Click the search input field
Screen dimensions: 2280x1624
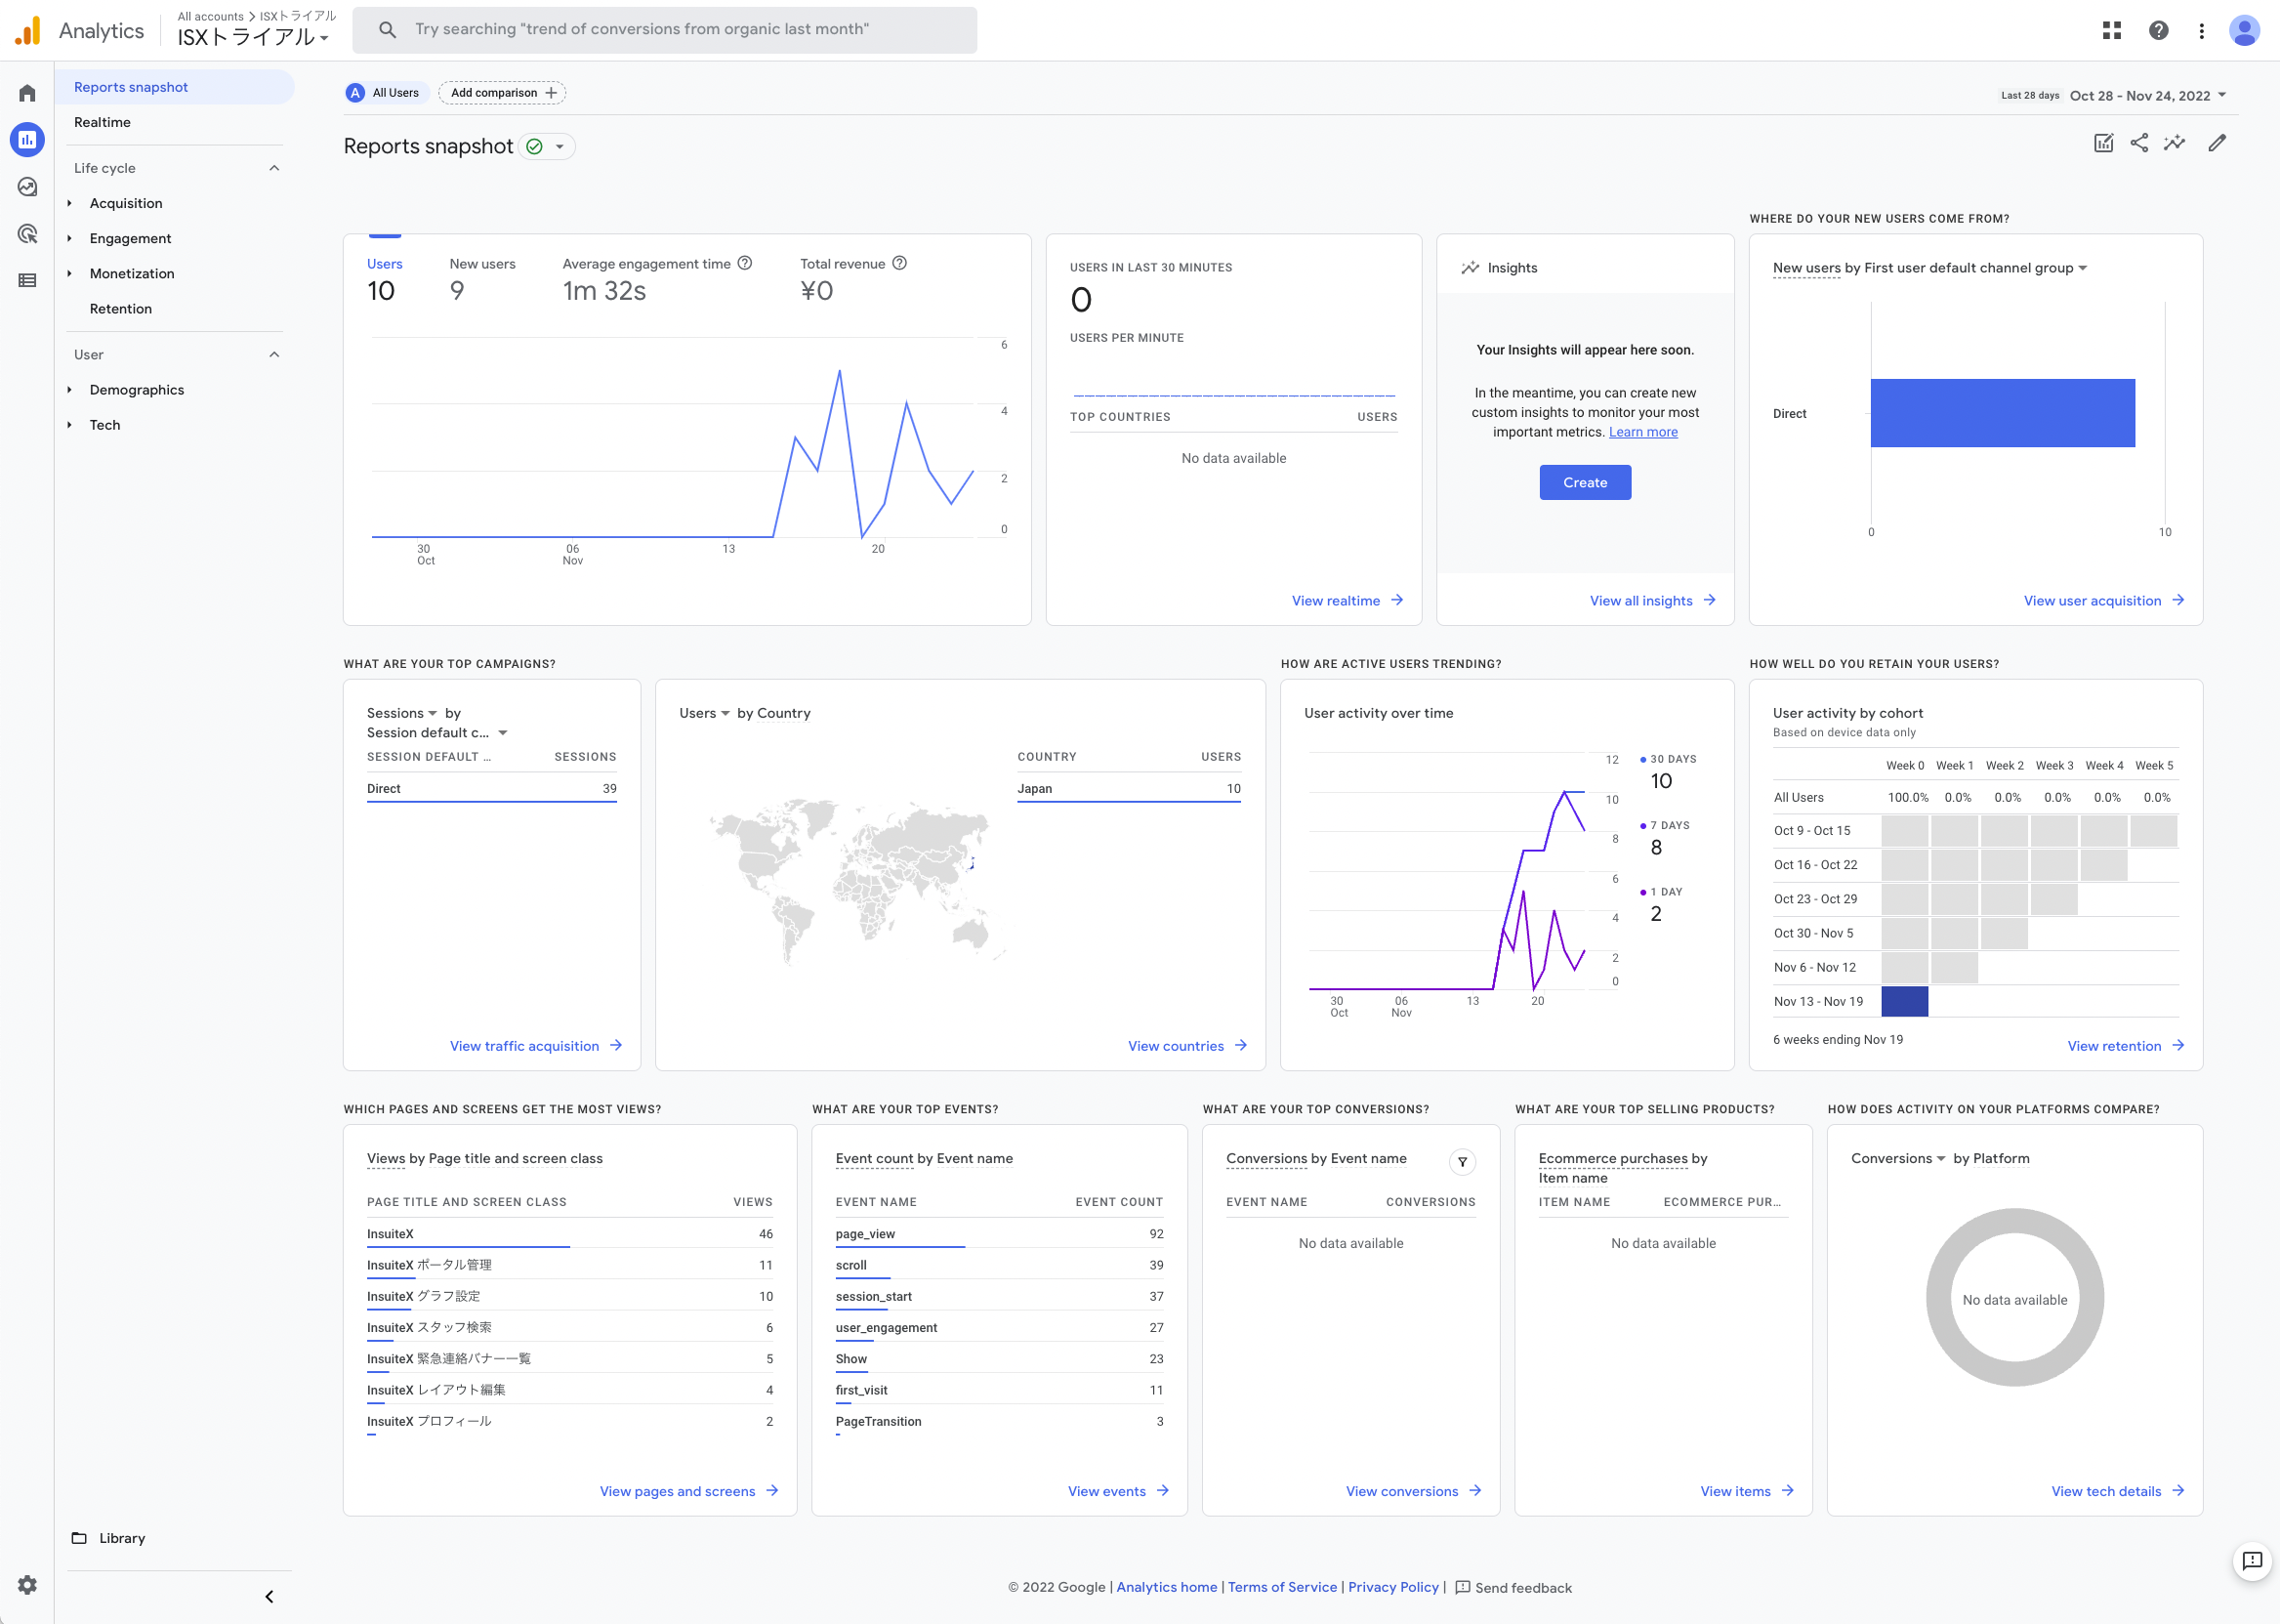664,29
